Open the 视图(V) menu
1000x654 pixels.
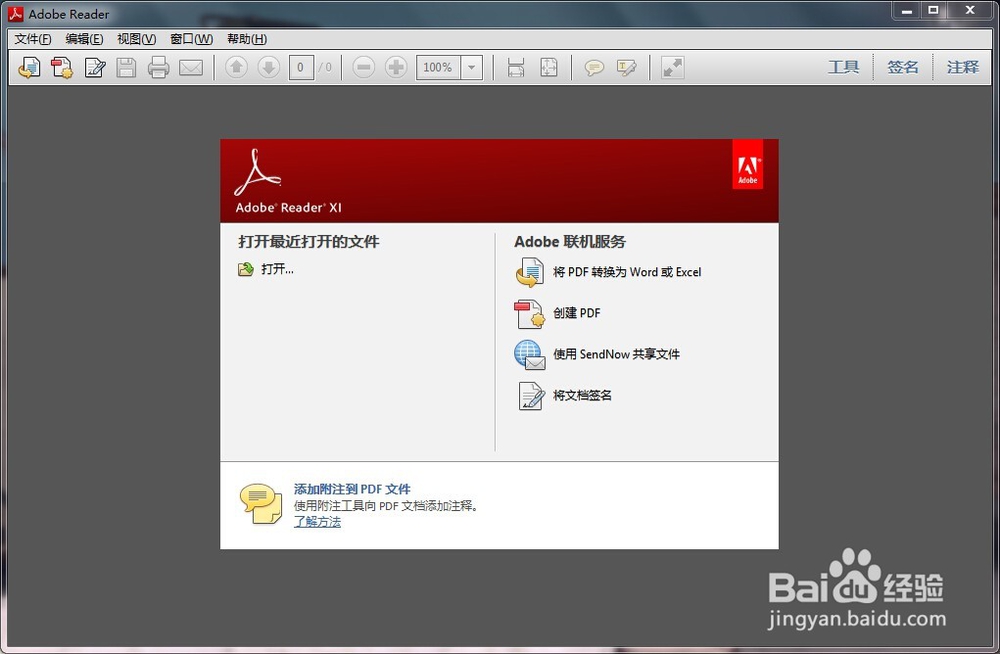tap(136, 39)
